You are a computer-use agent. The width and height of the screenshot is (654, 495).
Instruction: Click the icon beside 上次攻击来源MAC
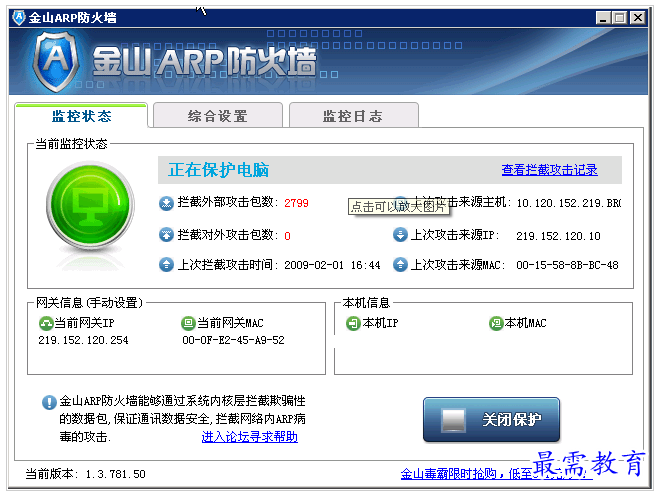pos(400,264)
